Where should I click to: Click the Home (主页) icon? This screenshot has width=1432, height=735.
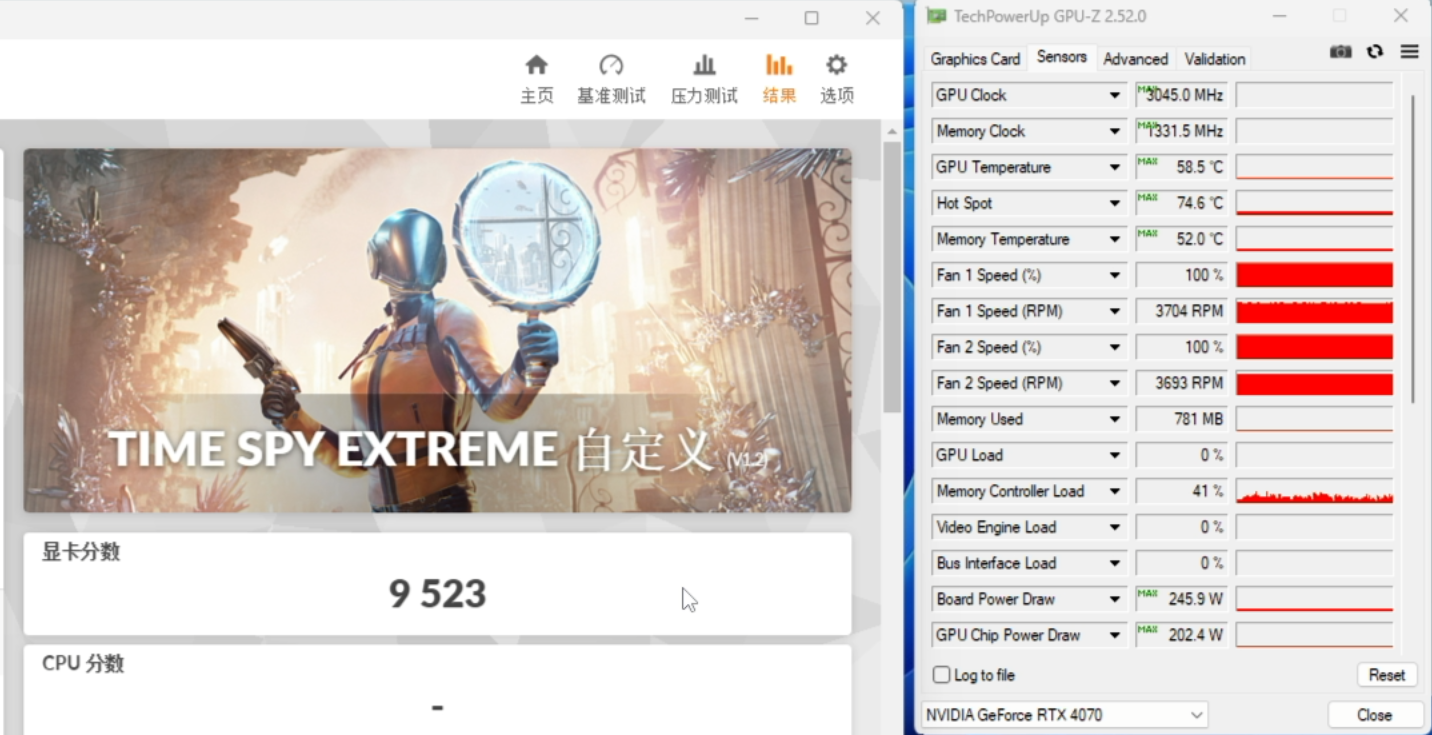536,66
